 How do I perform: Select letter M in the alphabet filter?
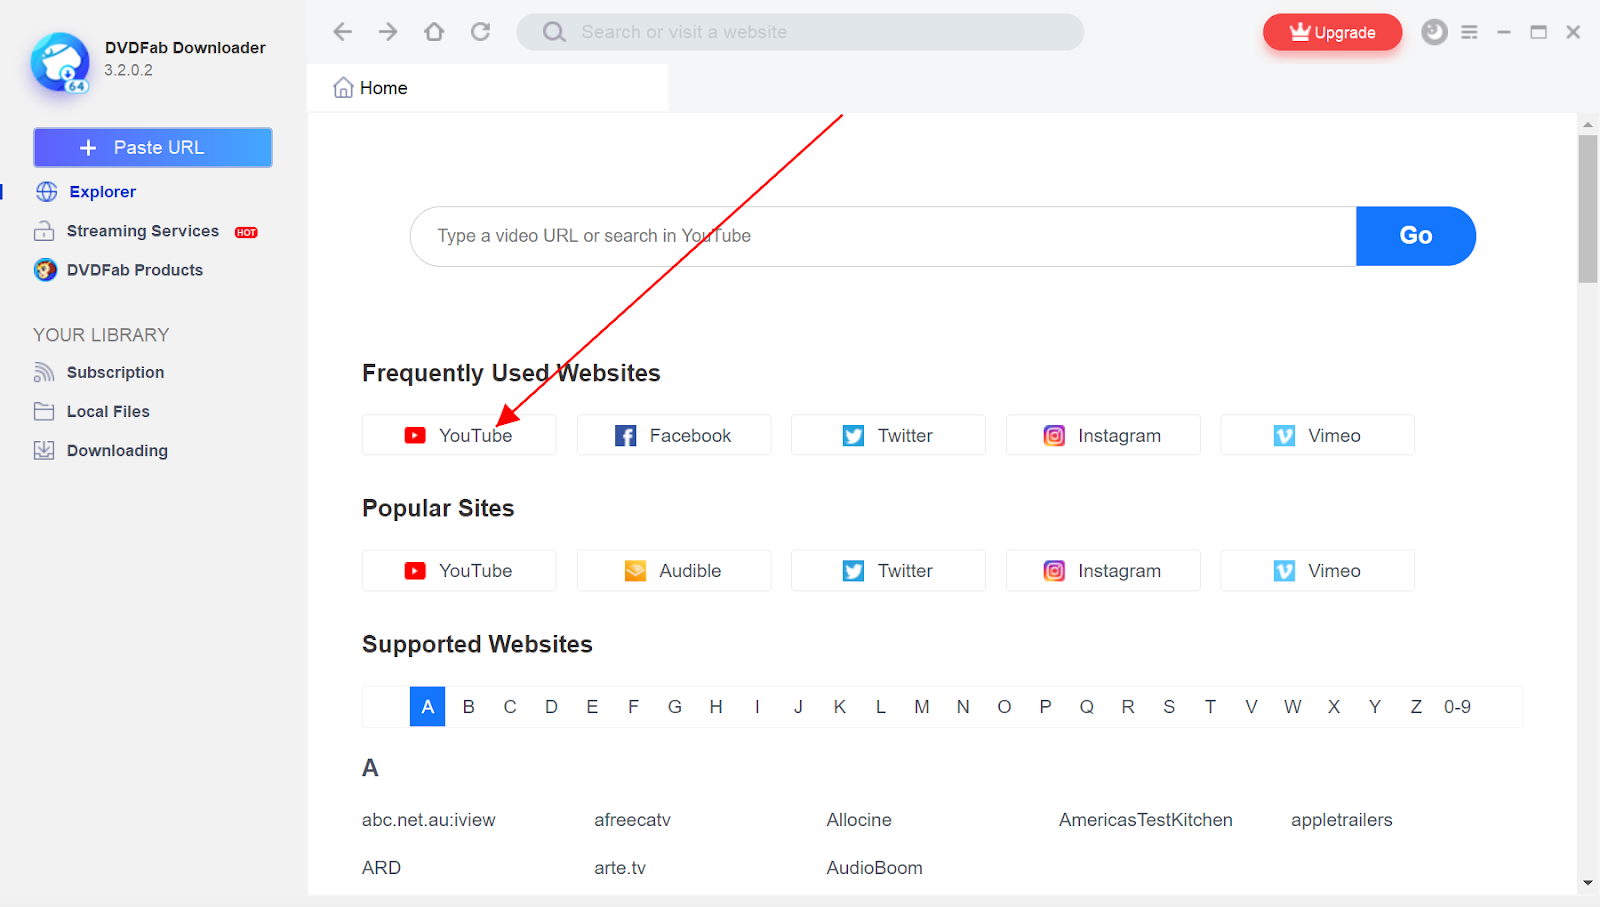[x=922, y=707]
